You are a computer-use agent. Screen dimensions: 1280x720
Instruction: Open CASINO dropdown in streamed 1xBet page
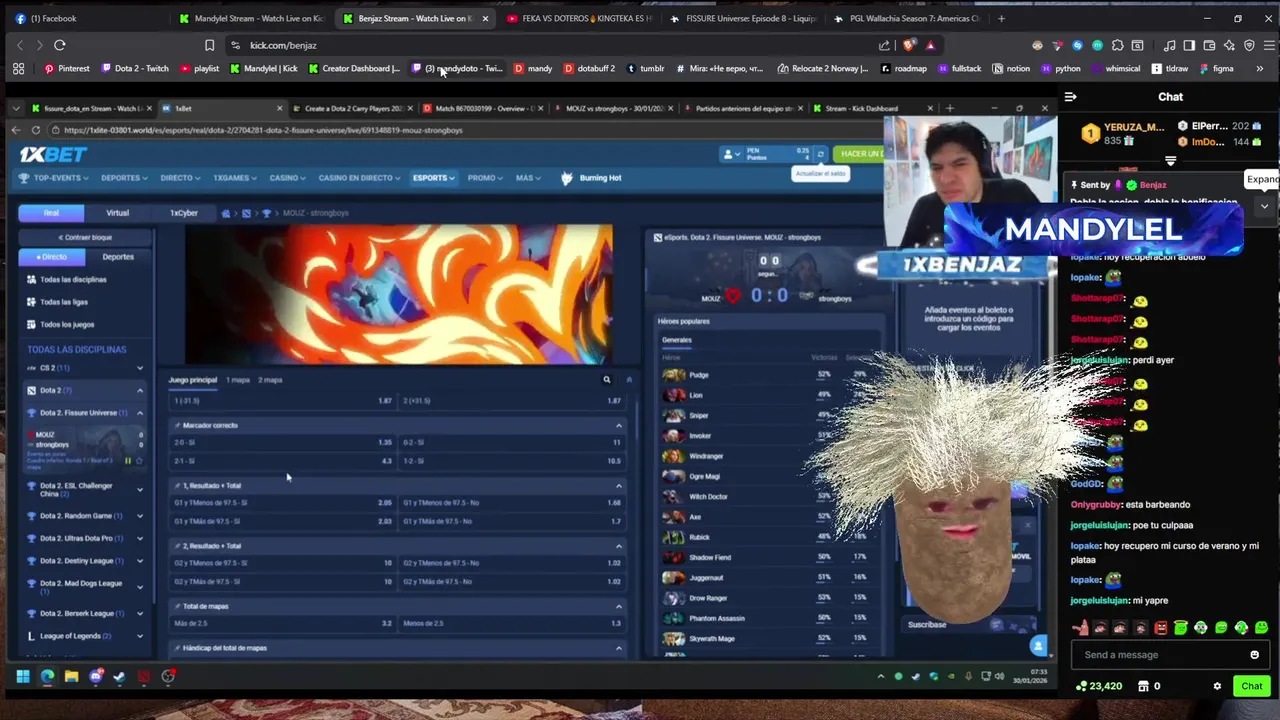[288, 178]
